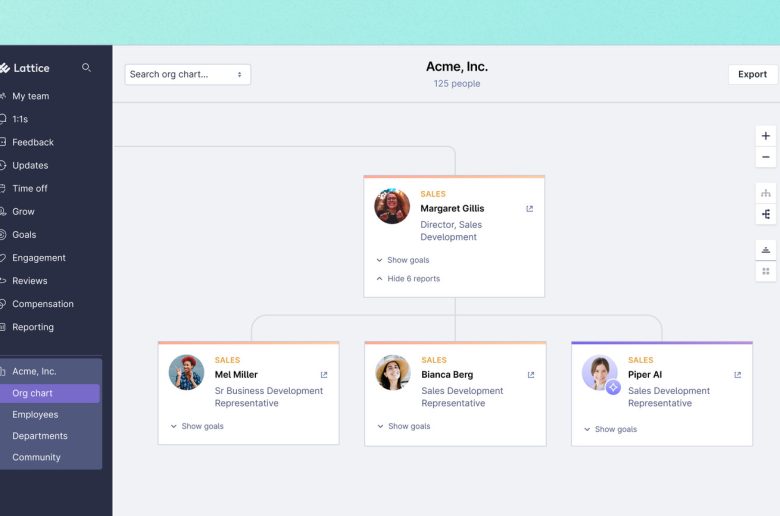Screen dimensions: 780x516
Task: Select Employees sidebar item
Action: 35,414
